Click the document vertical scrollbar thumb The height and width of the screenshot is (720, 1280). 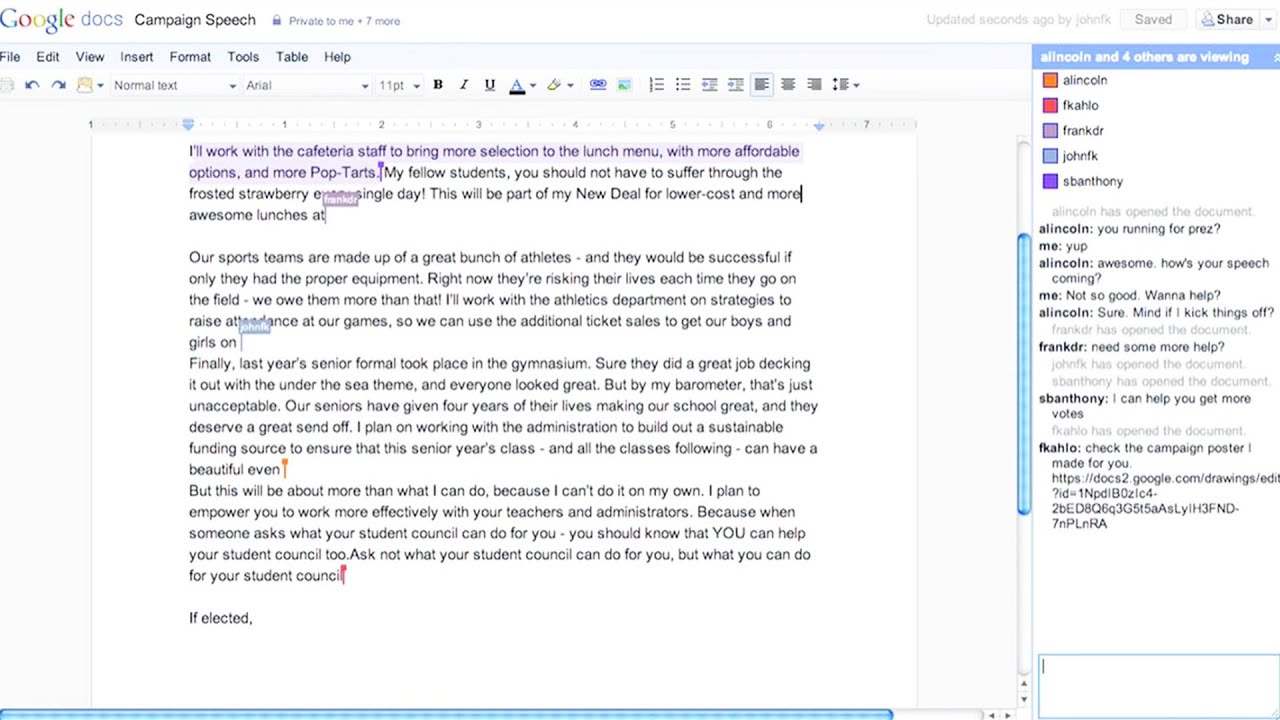coord(1024,375)
